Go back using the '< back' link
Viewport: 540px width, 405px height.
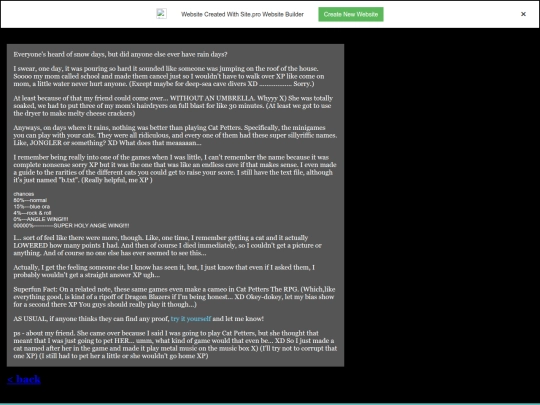pos(24,380)
